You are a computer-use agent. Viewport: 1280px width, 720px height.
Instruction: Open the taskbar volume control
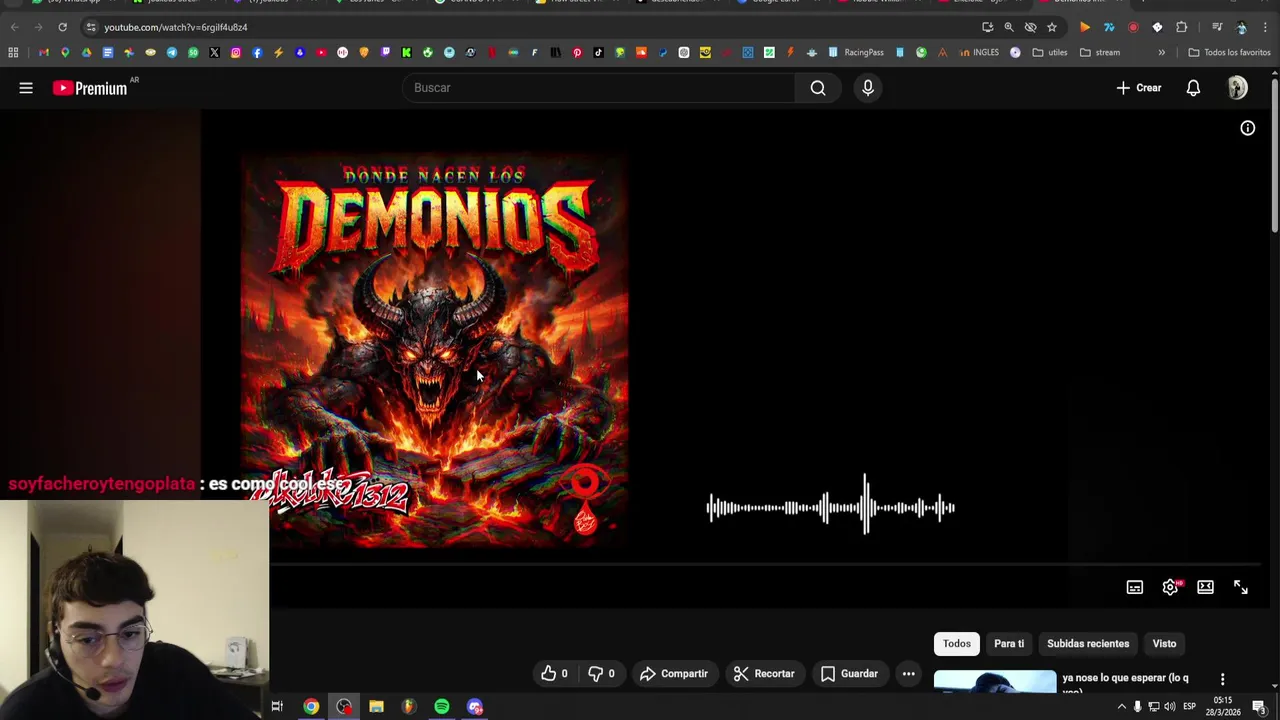[1170, 707]
